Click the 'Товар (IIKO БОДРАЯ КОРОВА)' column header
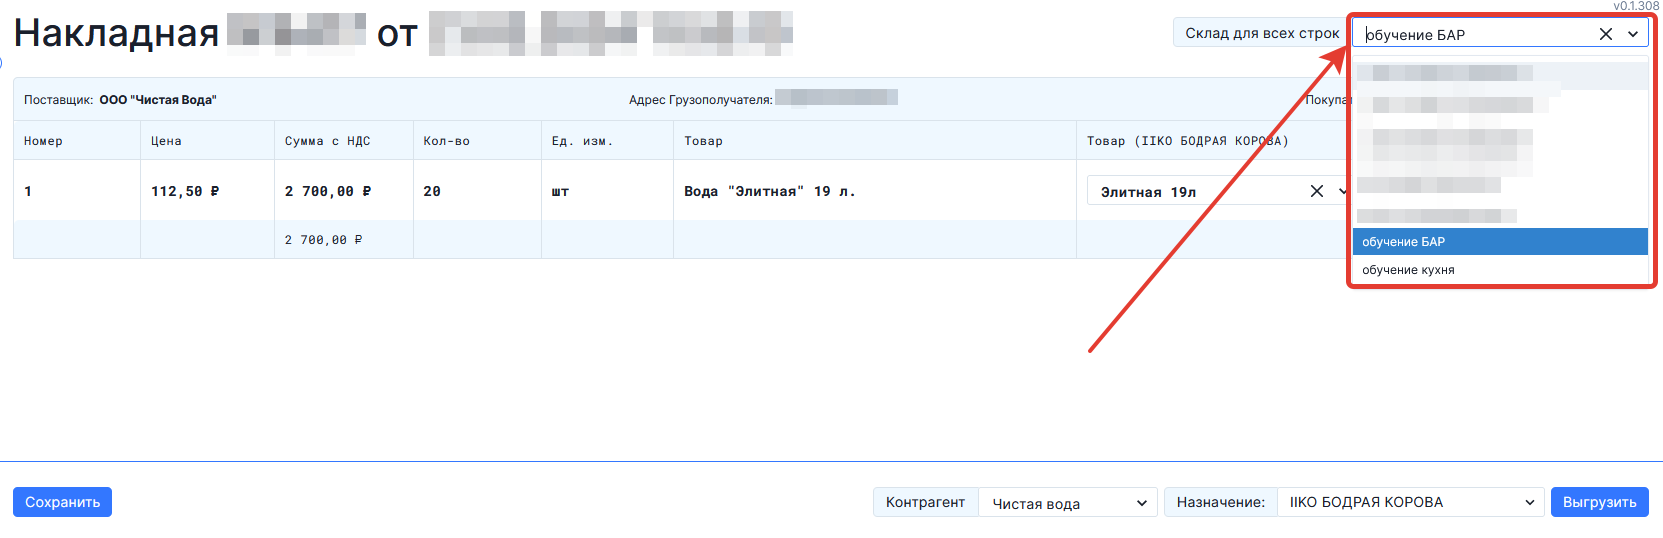The image size is (1663, 538). pyautogui.click(x=1188, y=141)
